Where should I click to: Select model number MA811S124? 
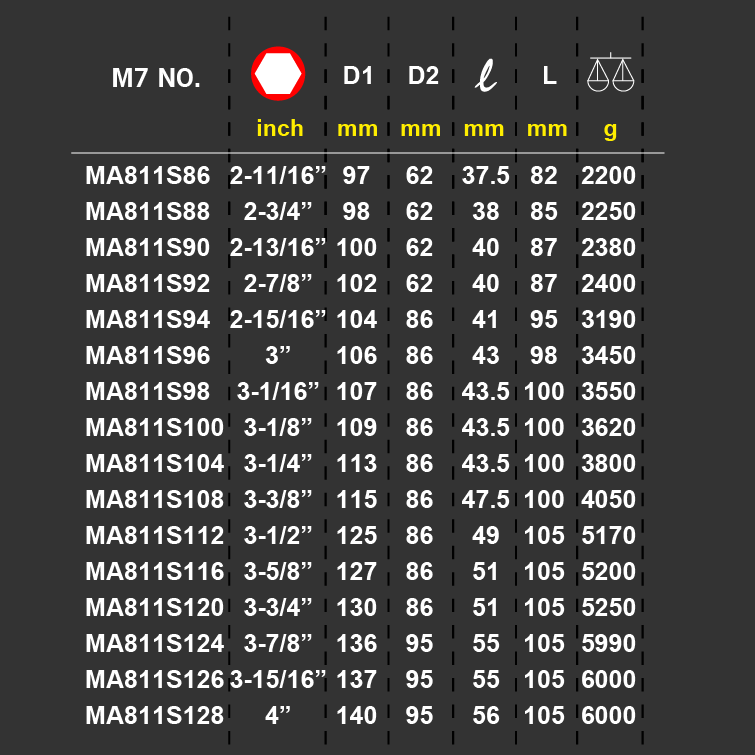(155, 643)
